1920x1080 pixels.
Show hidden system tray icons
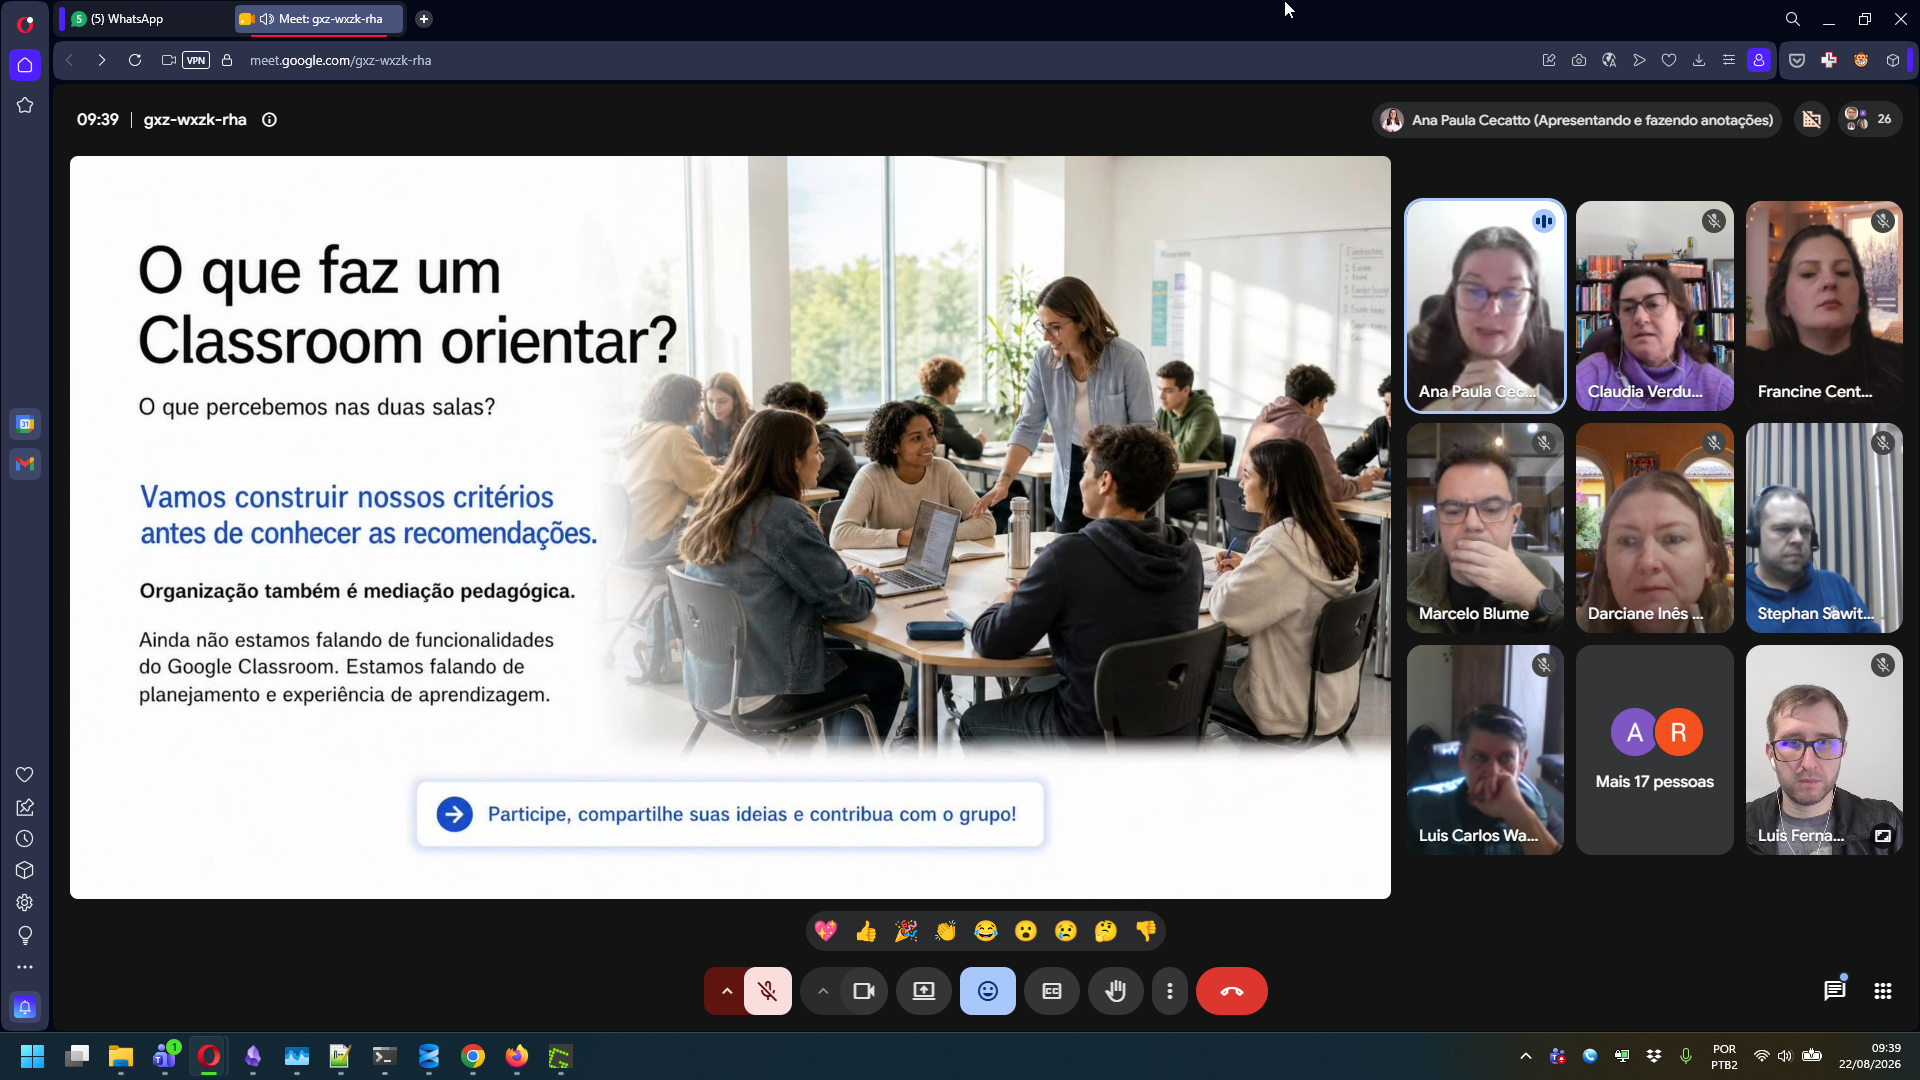tap(1526, 1056)
